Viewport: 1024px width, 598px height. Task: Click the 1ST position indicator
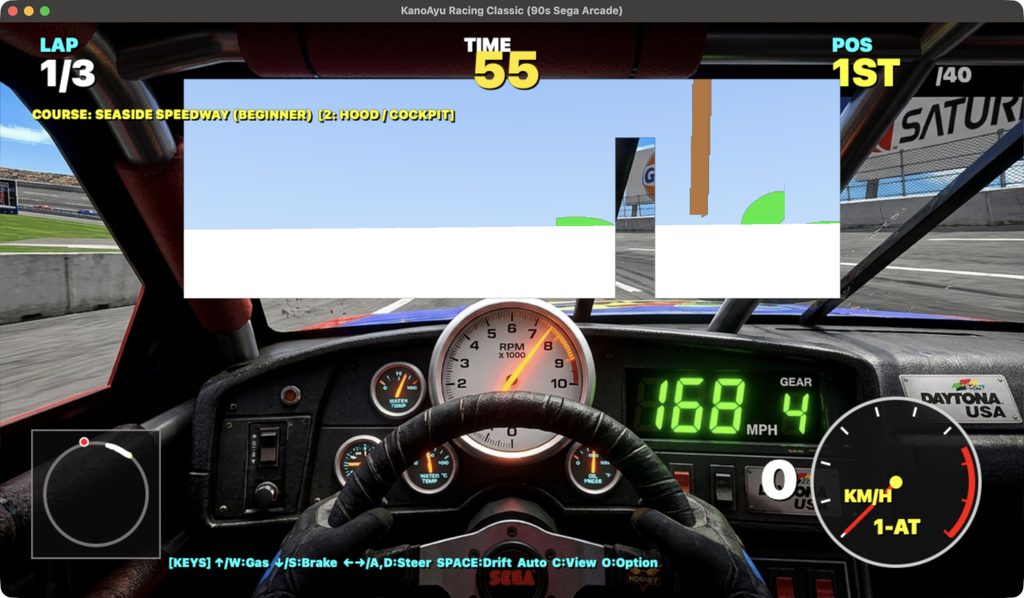coord(866,72)
